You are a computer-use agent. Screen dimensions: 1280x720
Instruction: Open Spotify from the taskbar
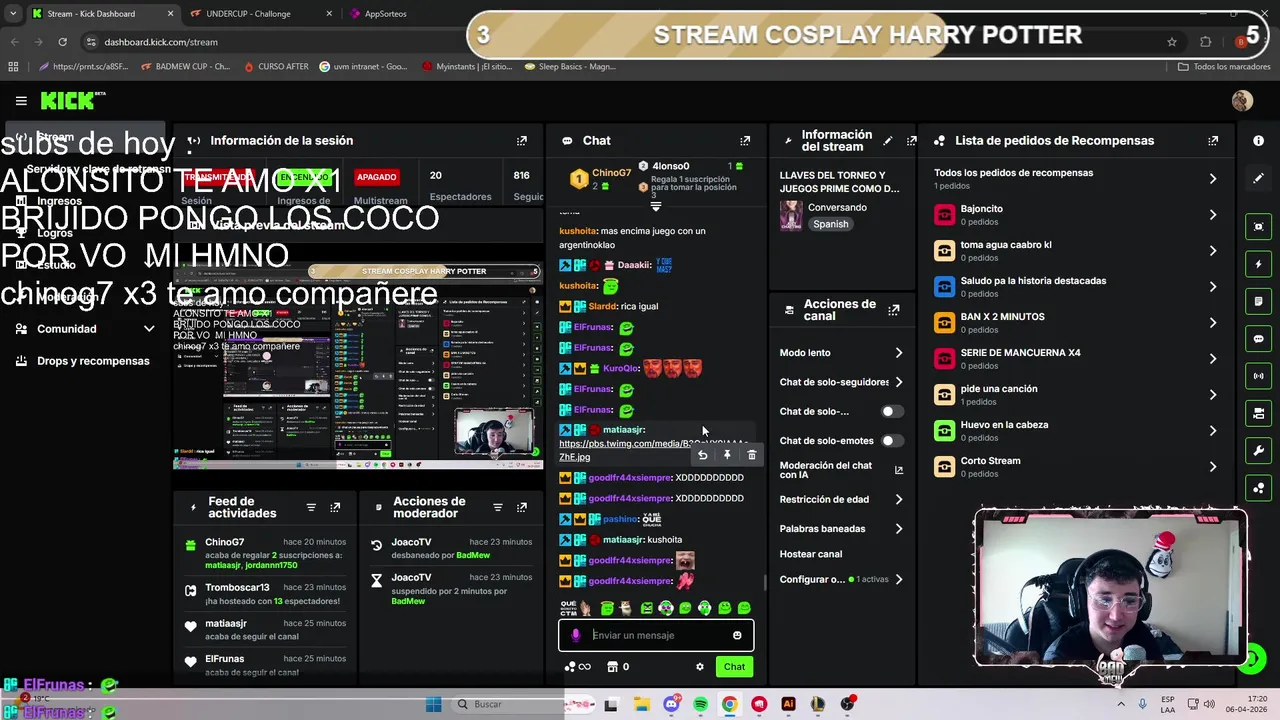(x=700, y=704)
